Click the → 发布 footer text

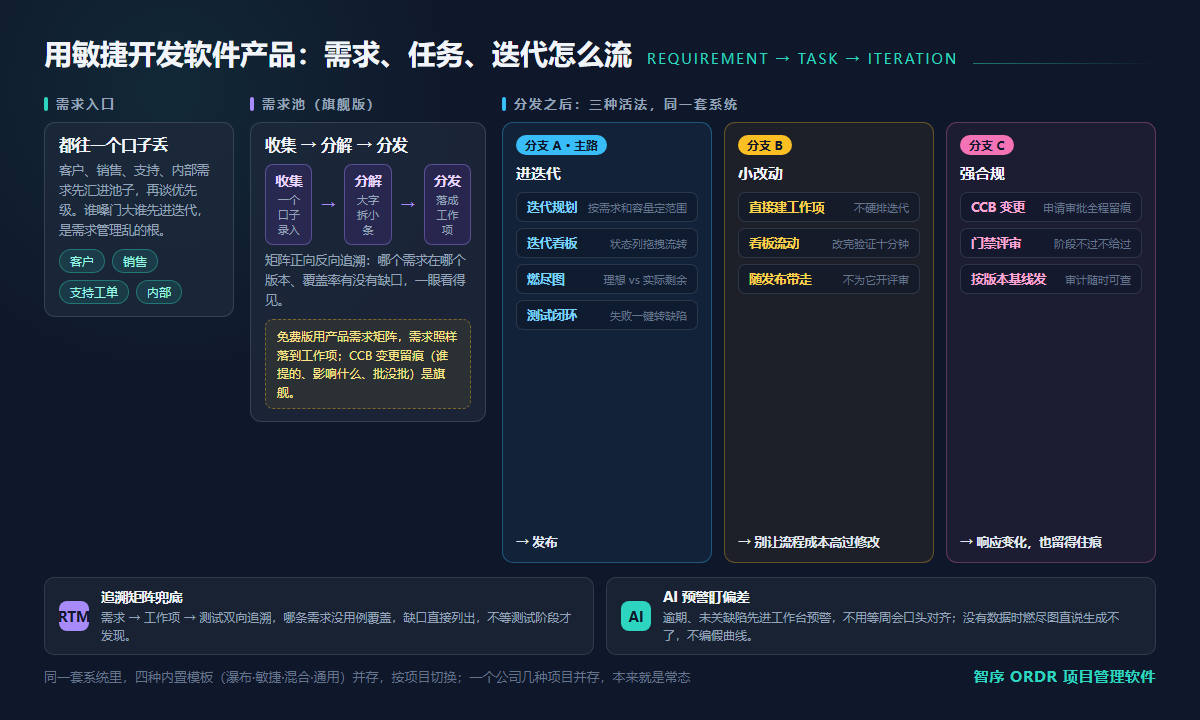coord(537,542)
